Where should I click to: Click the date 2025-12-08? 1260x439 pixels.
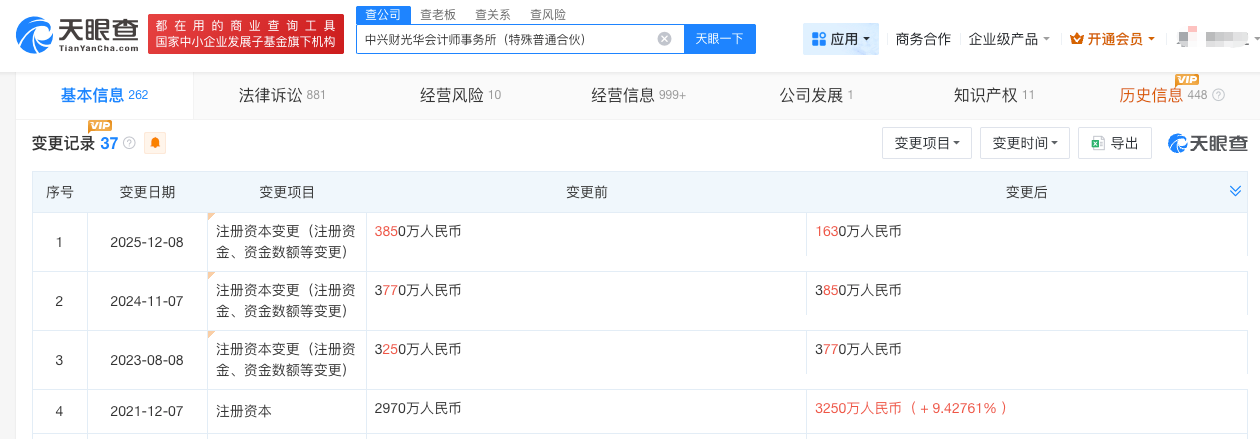(147, 242)
